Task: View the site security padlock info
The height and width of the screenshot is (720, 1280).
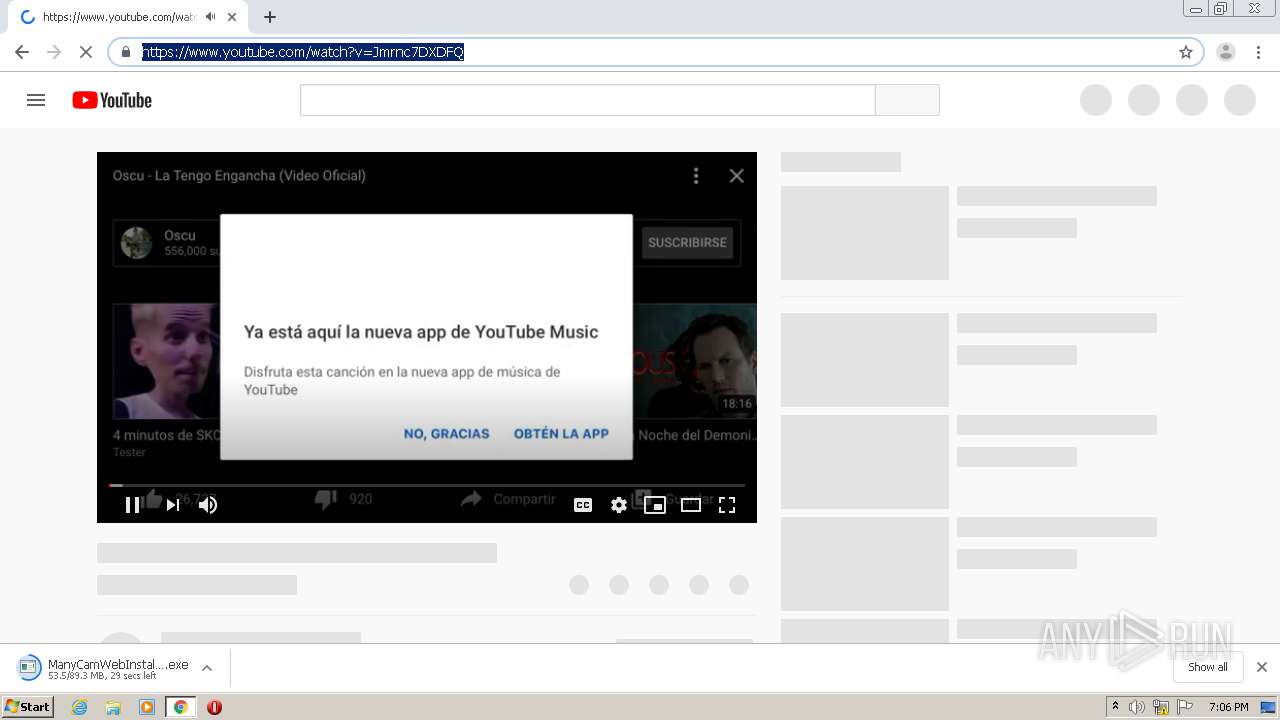Action: point(126,52)
